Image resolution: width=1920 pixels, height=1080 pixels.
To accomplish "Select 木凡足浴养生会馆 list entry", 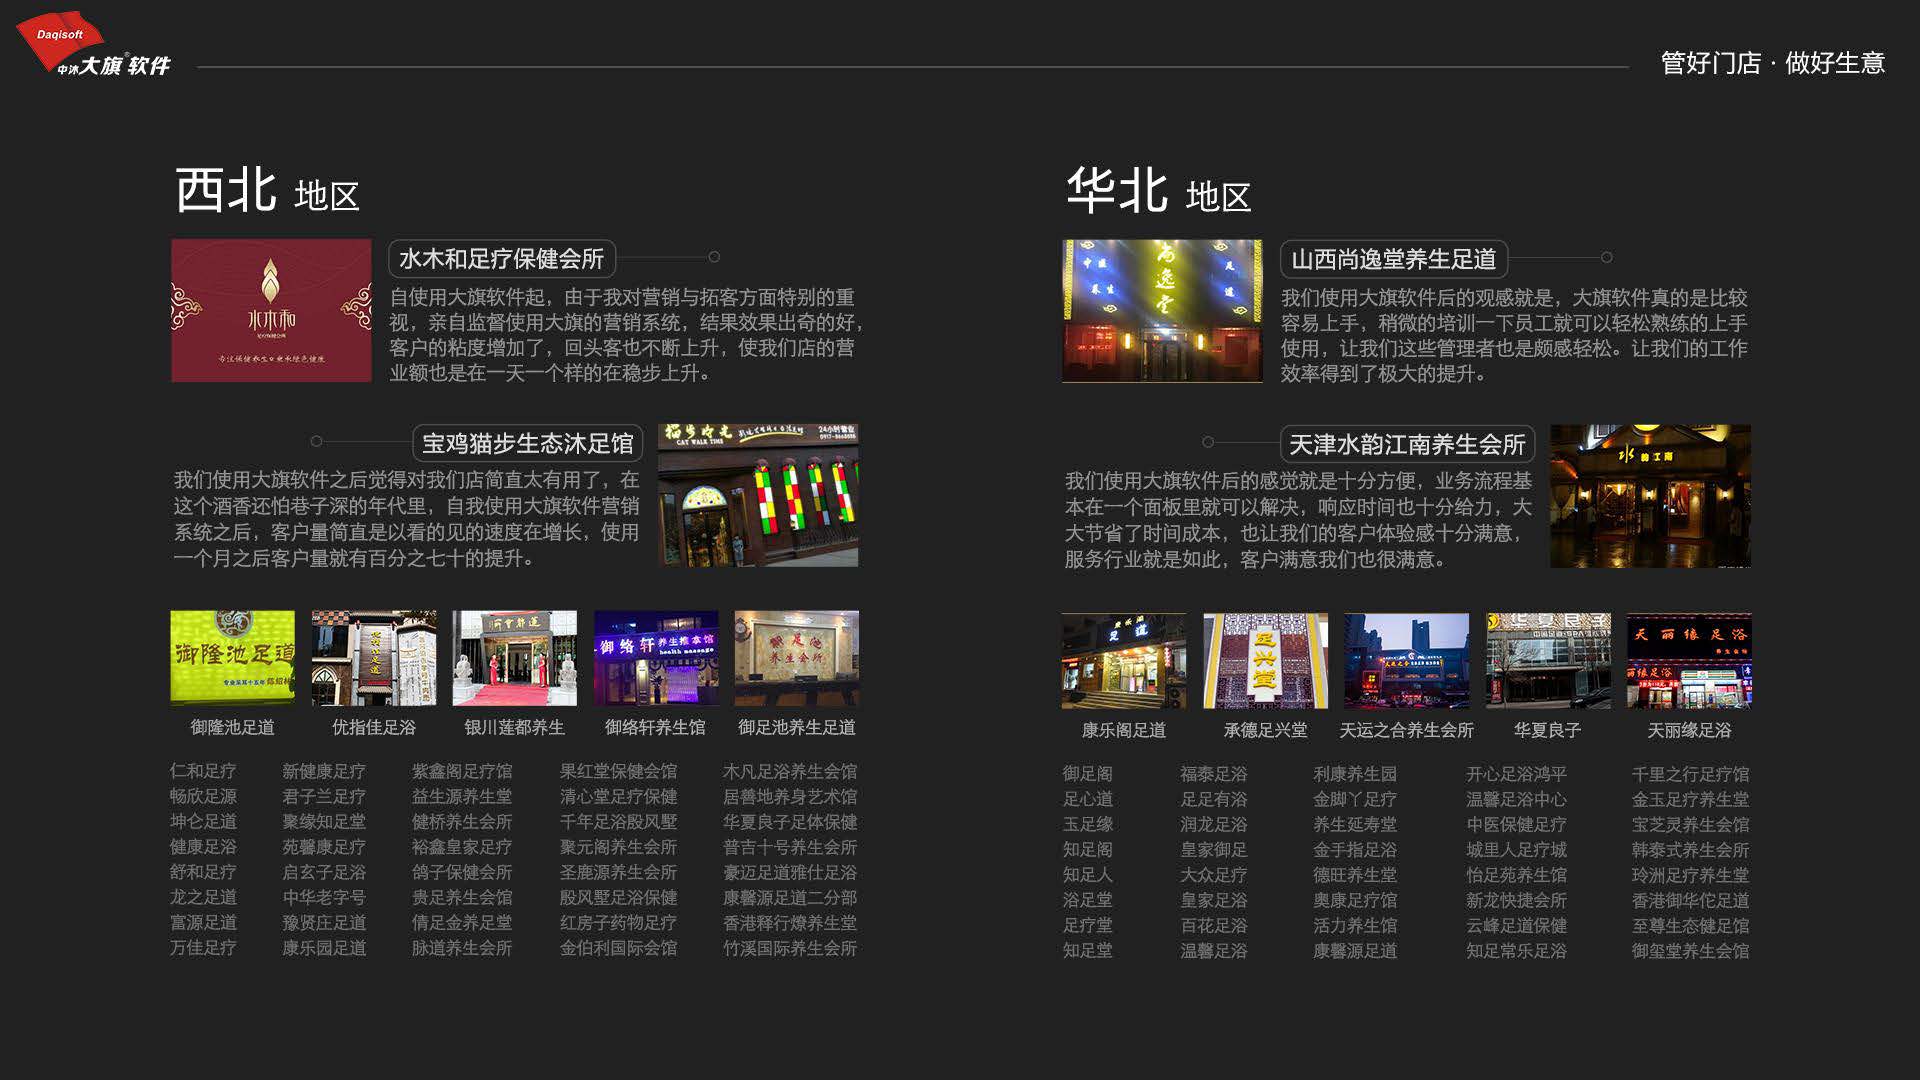I will click(x=790, y=771).
